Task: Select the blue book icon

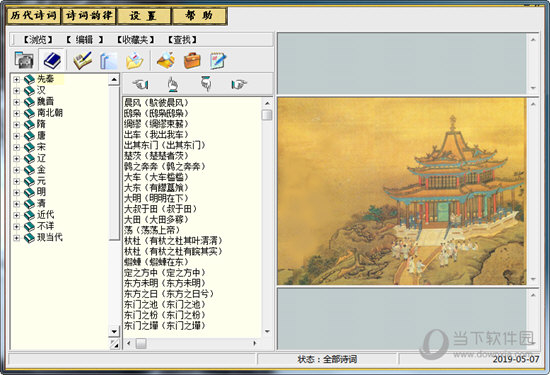Action: tap(52, 60)
